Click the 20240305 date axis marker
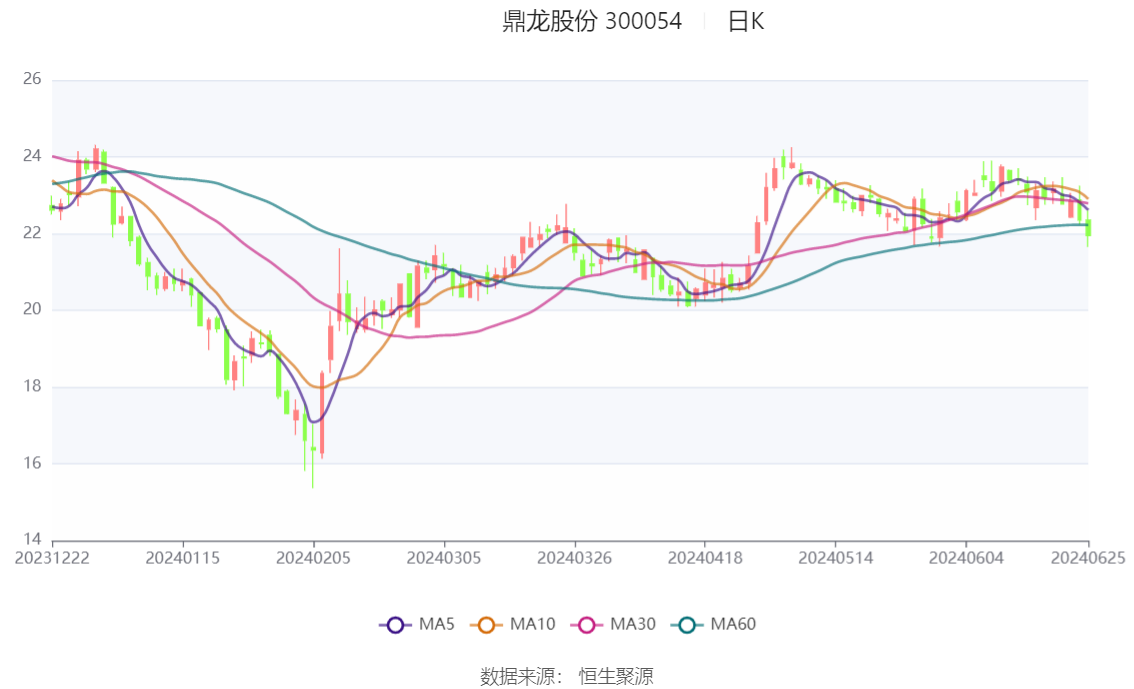This screenshot has width=1134, height=689. tap(444, 558)
